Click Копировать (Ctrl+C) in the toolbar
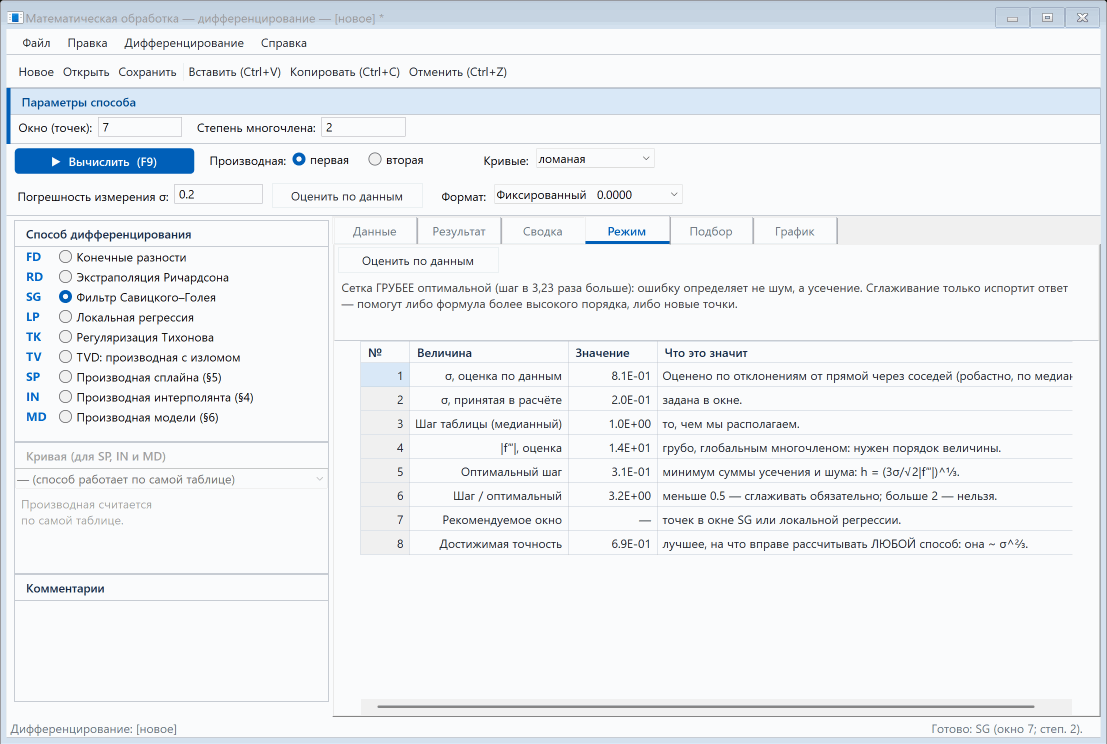Image resolution: width=1107 pixels, height=744 pixels. (x=345, y=72)
